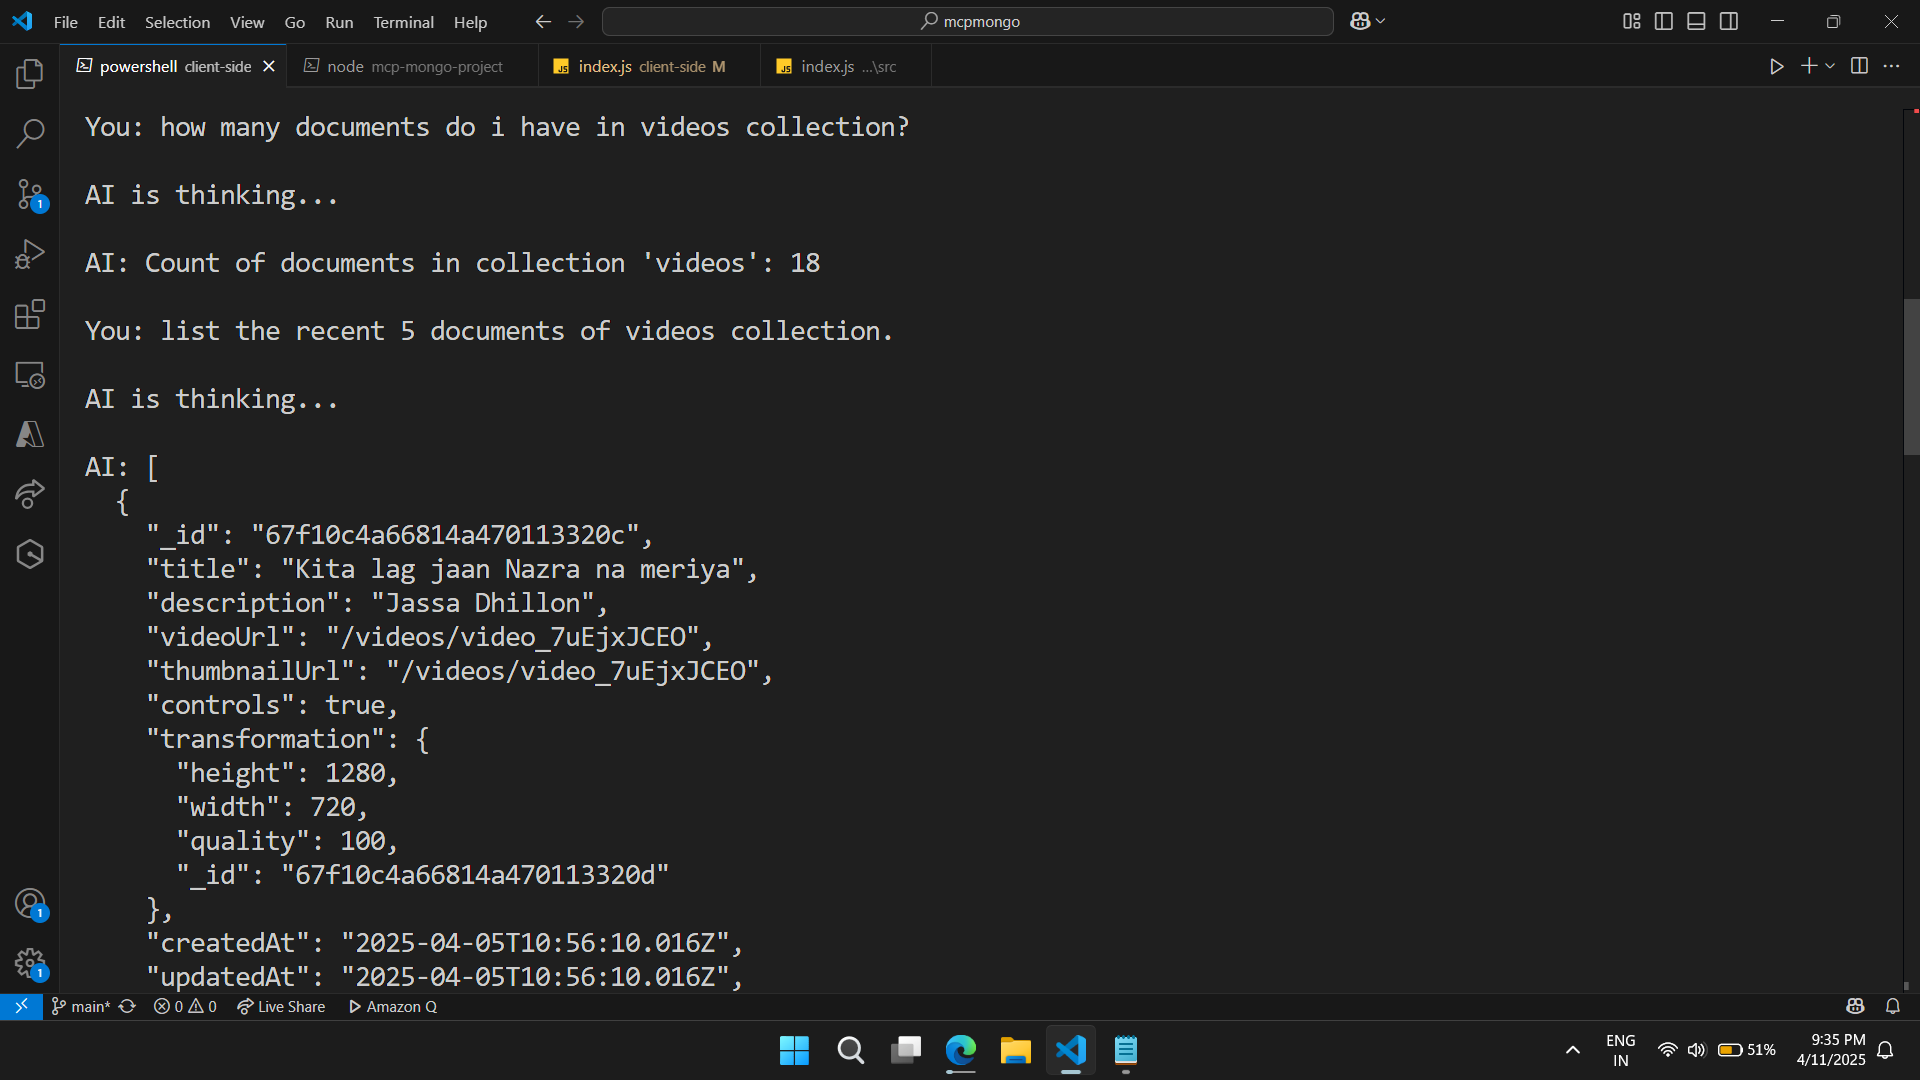
Task: Open the Explorer view in activity bar
Action: click(30, 73)
